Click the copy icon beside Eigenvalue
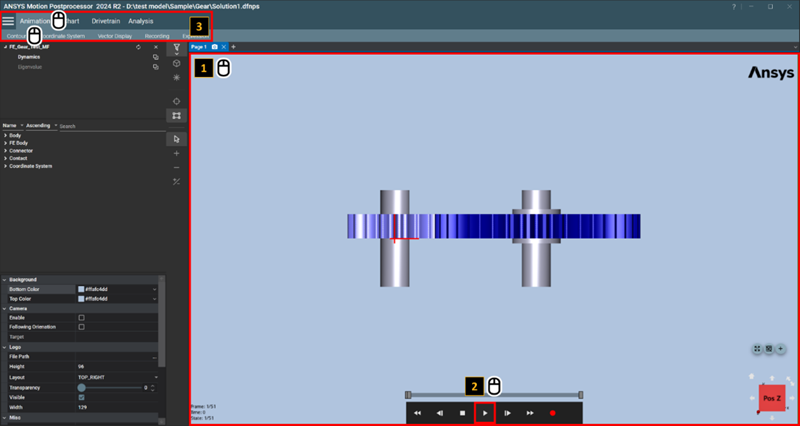Screen dimensions: 800x426 pos(156,67)
